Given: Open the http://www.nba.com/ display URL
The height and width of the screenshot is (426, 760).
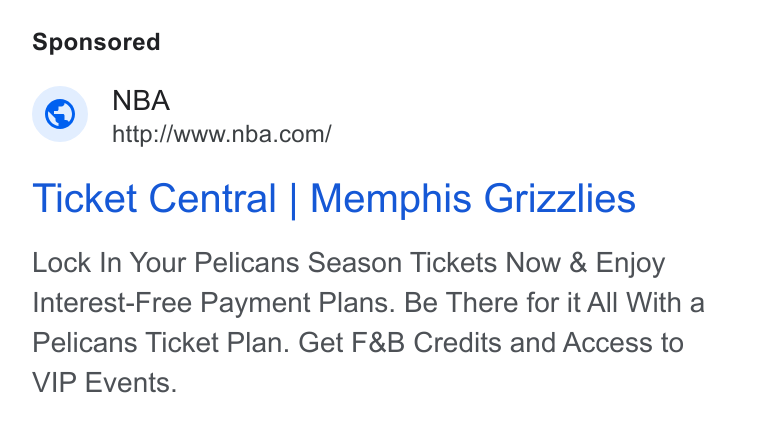Looking at the screenshot, I should pos(222,134).
